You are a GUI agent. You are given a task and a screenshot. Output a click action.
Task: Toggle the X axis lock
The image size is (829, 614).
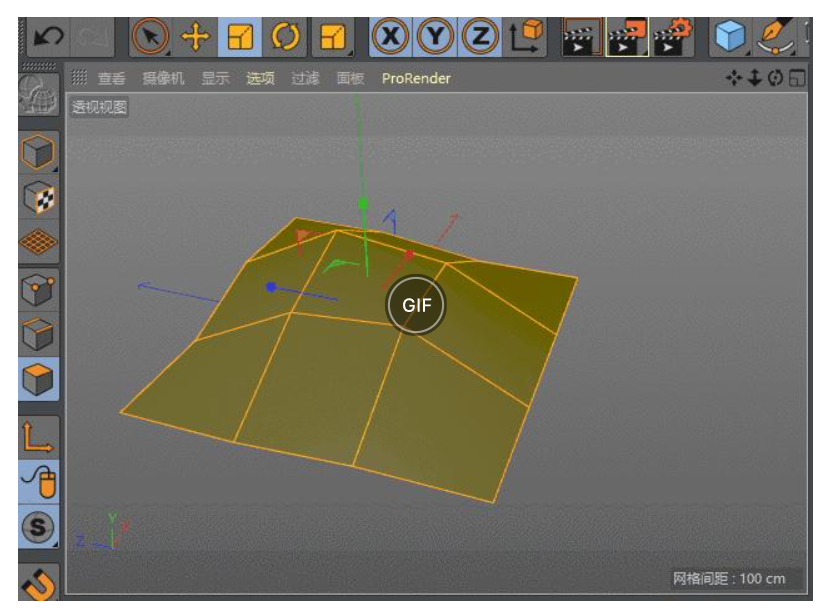(x=390, y=37)
